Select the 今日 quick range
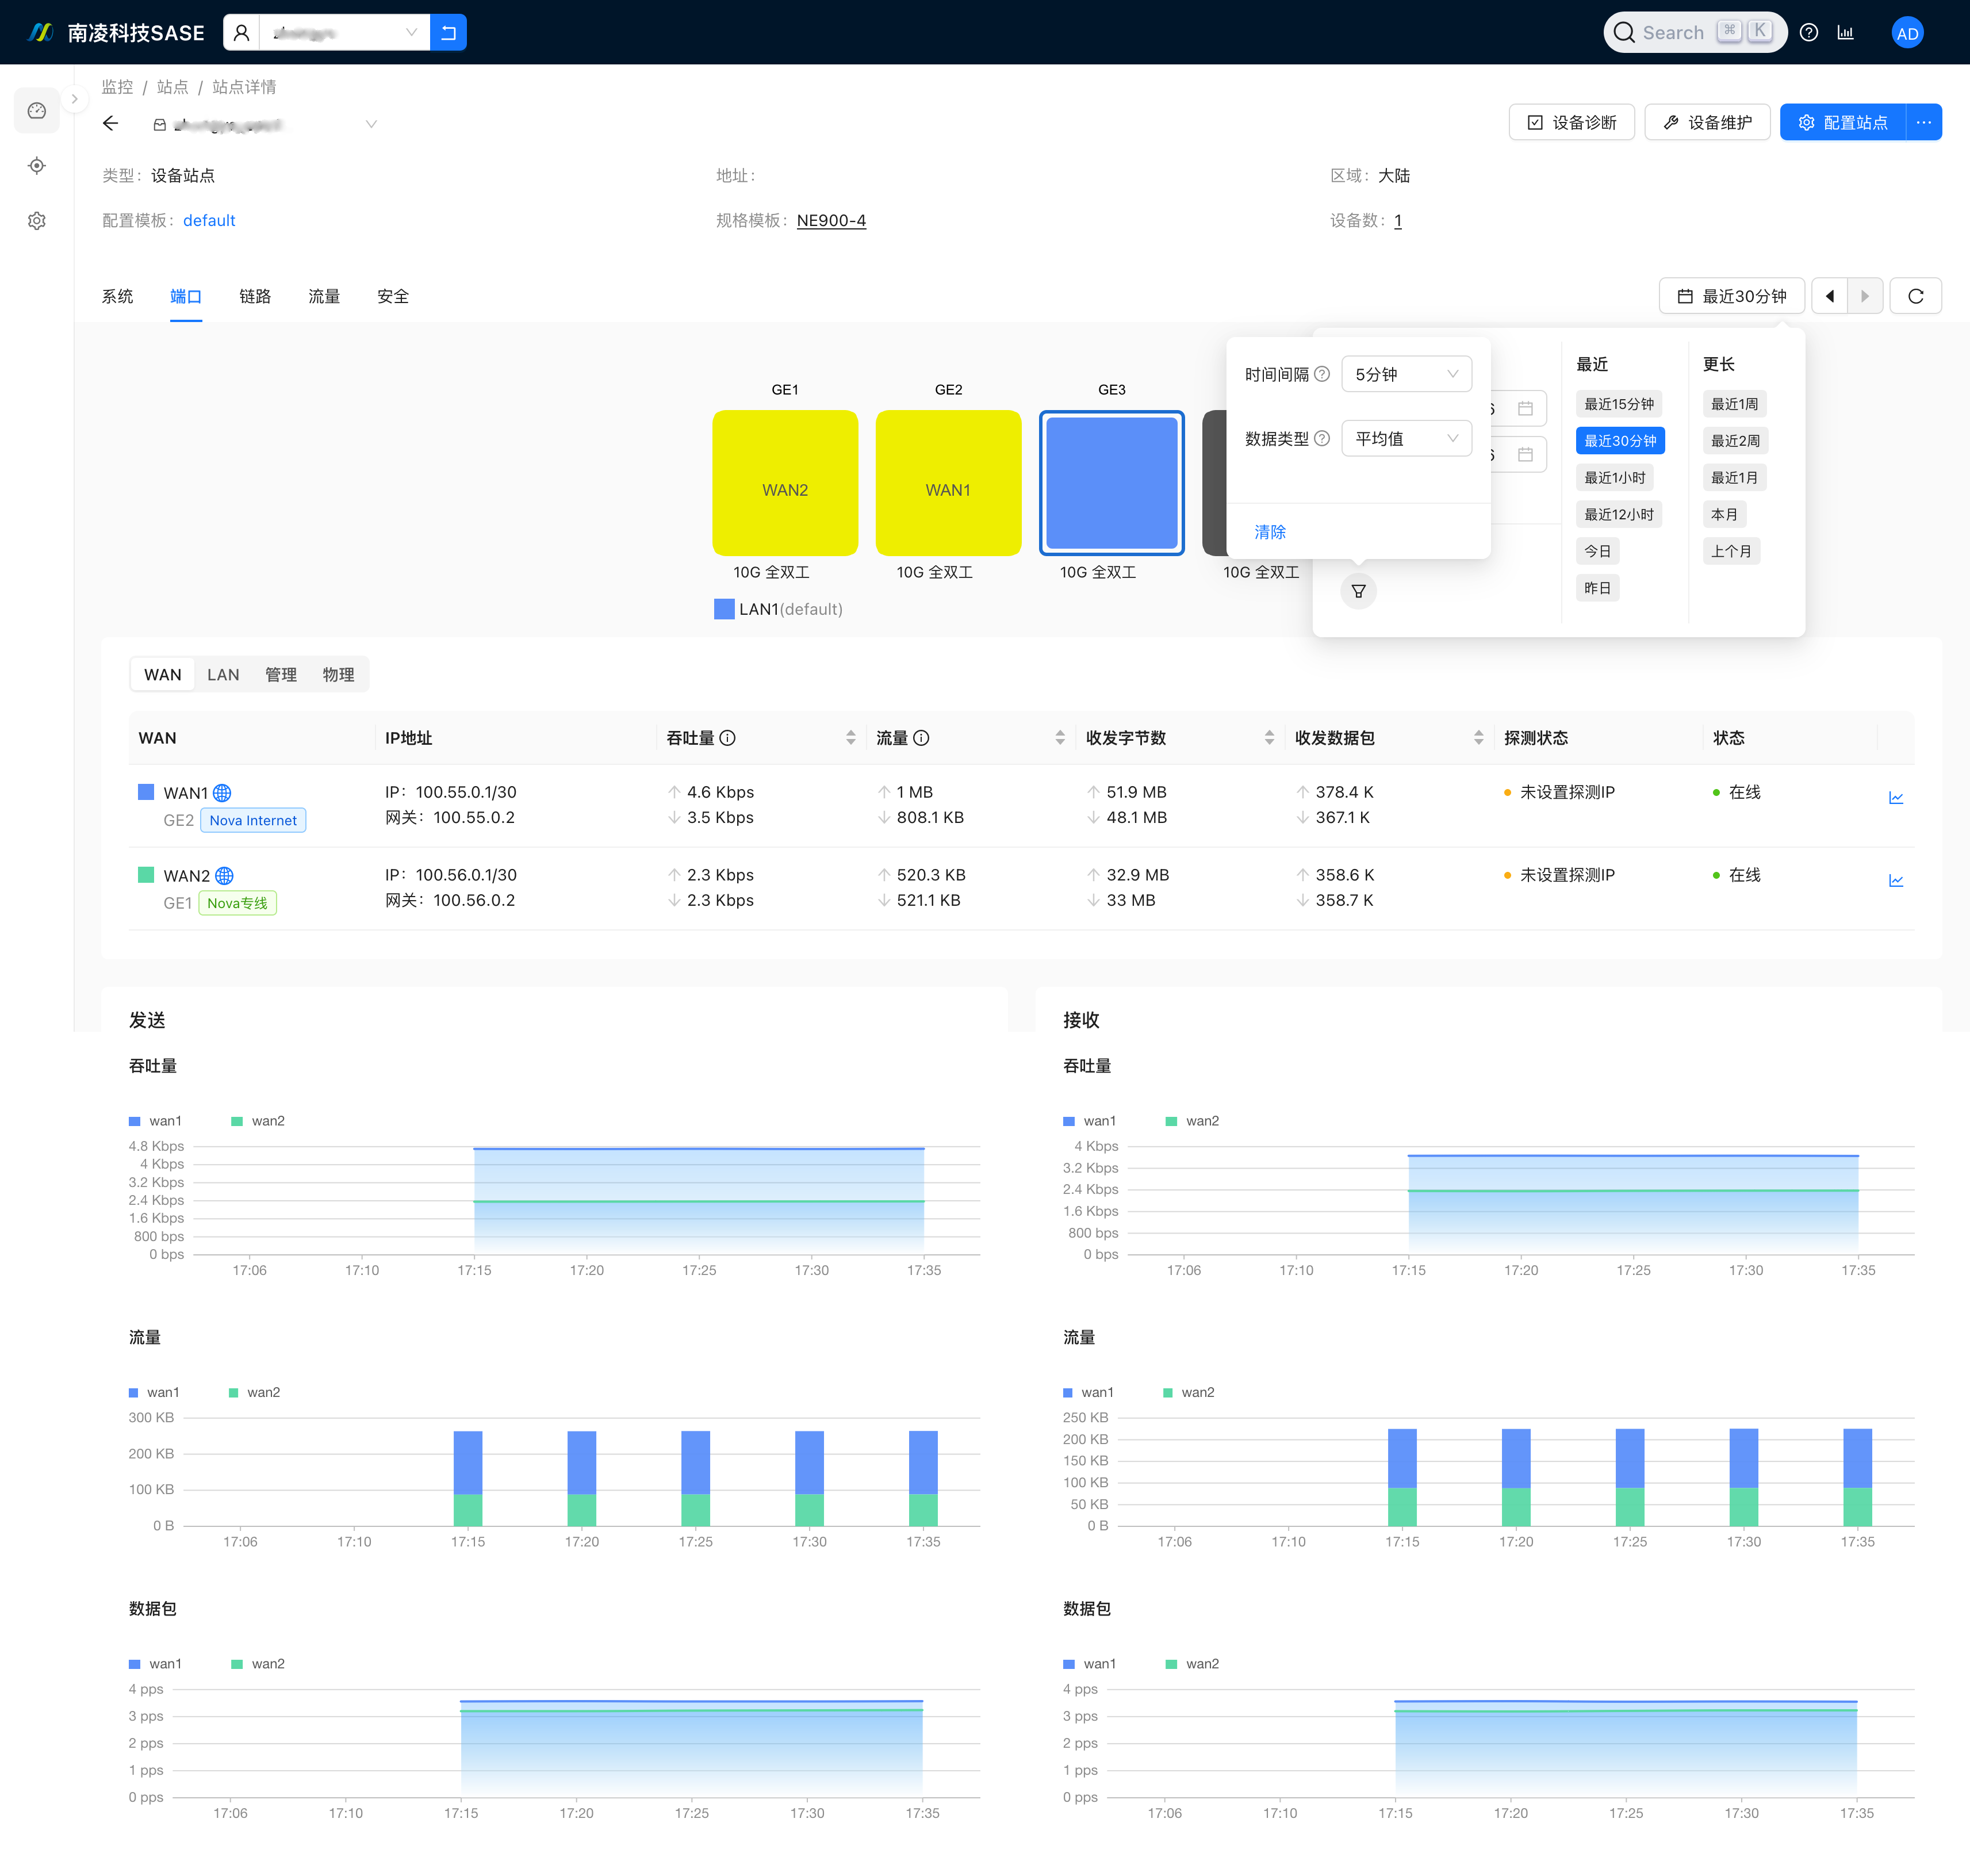The image size is (1970, 1876). tap(1597, 551)
